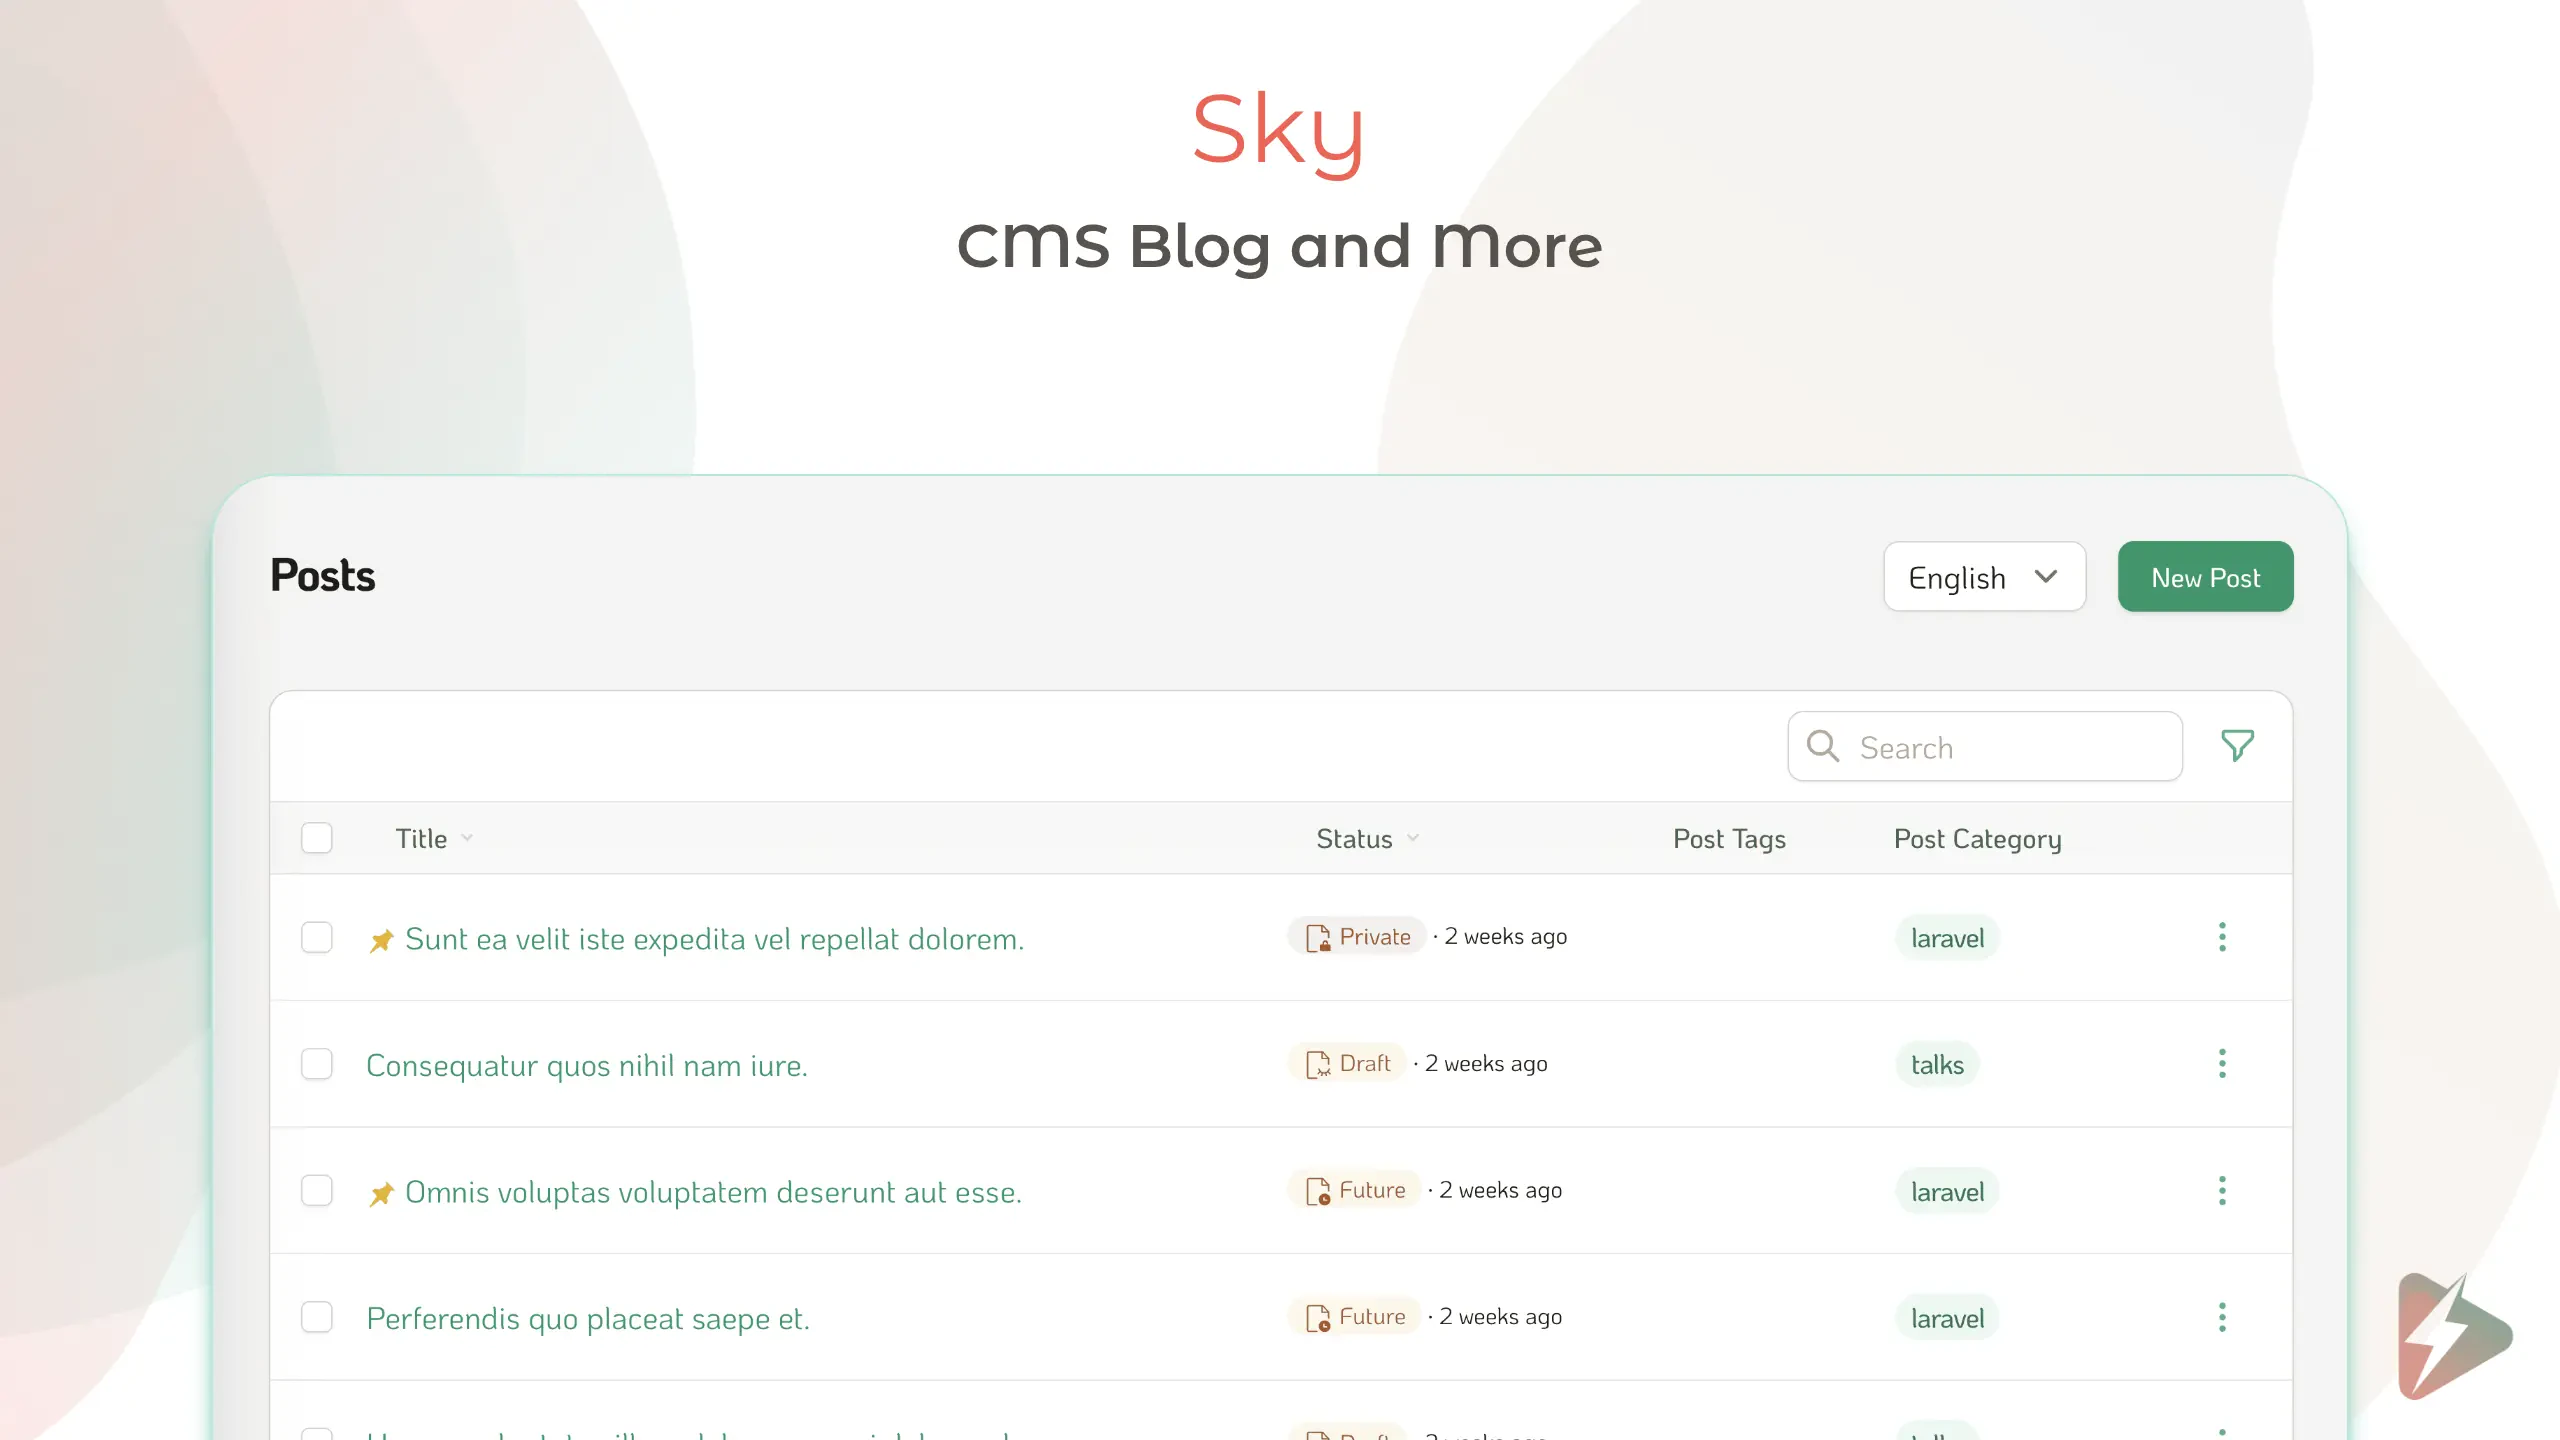Expand the Title column sort dropdown
2560x1440 pixels.
point(466,837)
